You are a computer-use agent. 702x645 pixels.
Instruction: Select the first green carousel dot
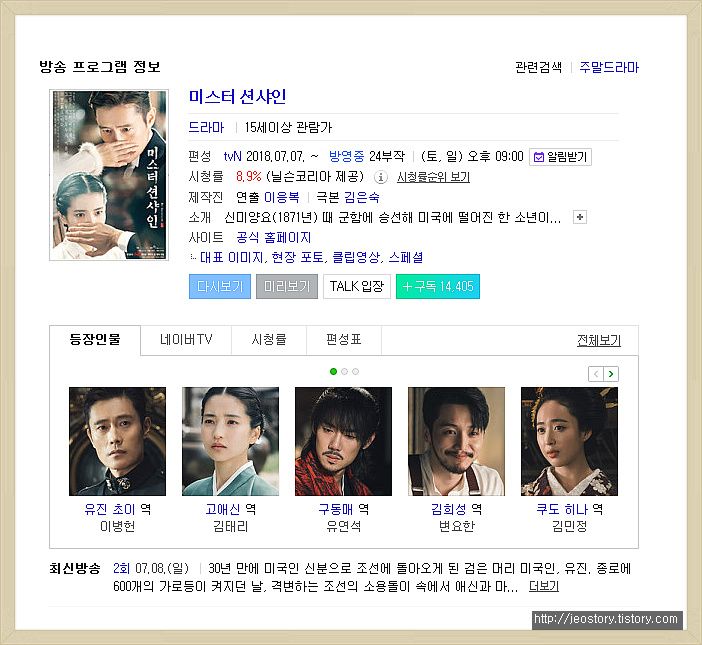tap(333, 372)
